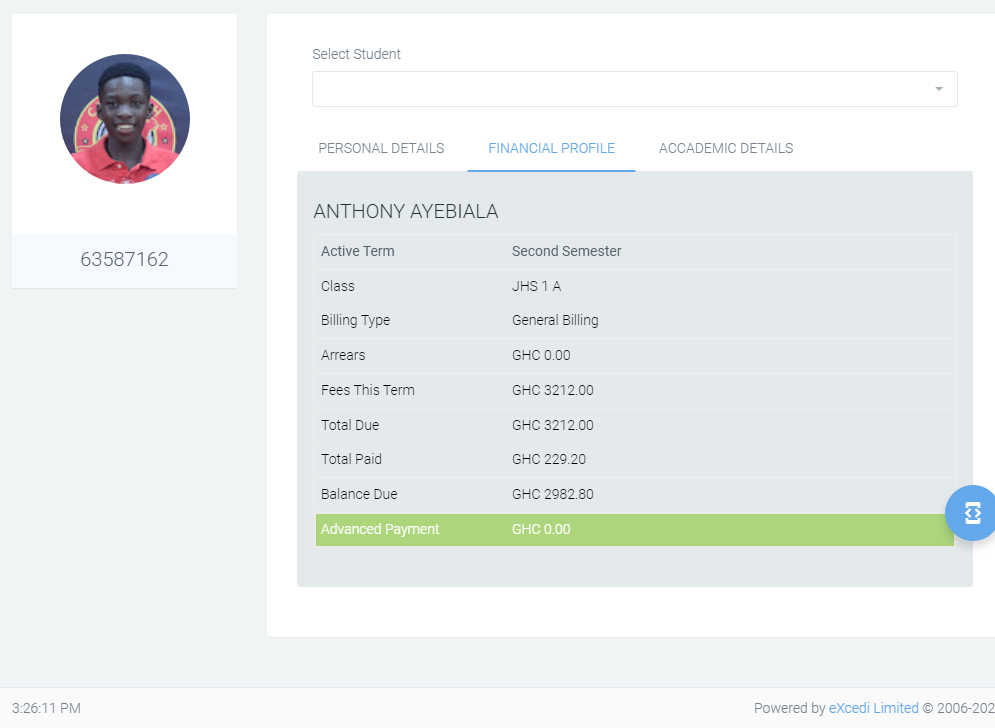This screenshot has height=728, width=995.
Task: Click the Class JHS 1 A row
Action: (634, 286)
